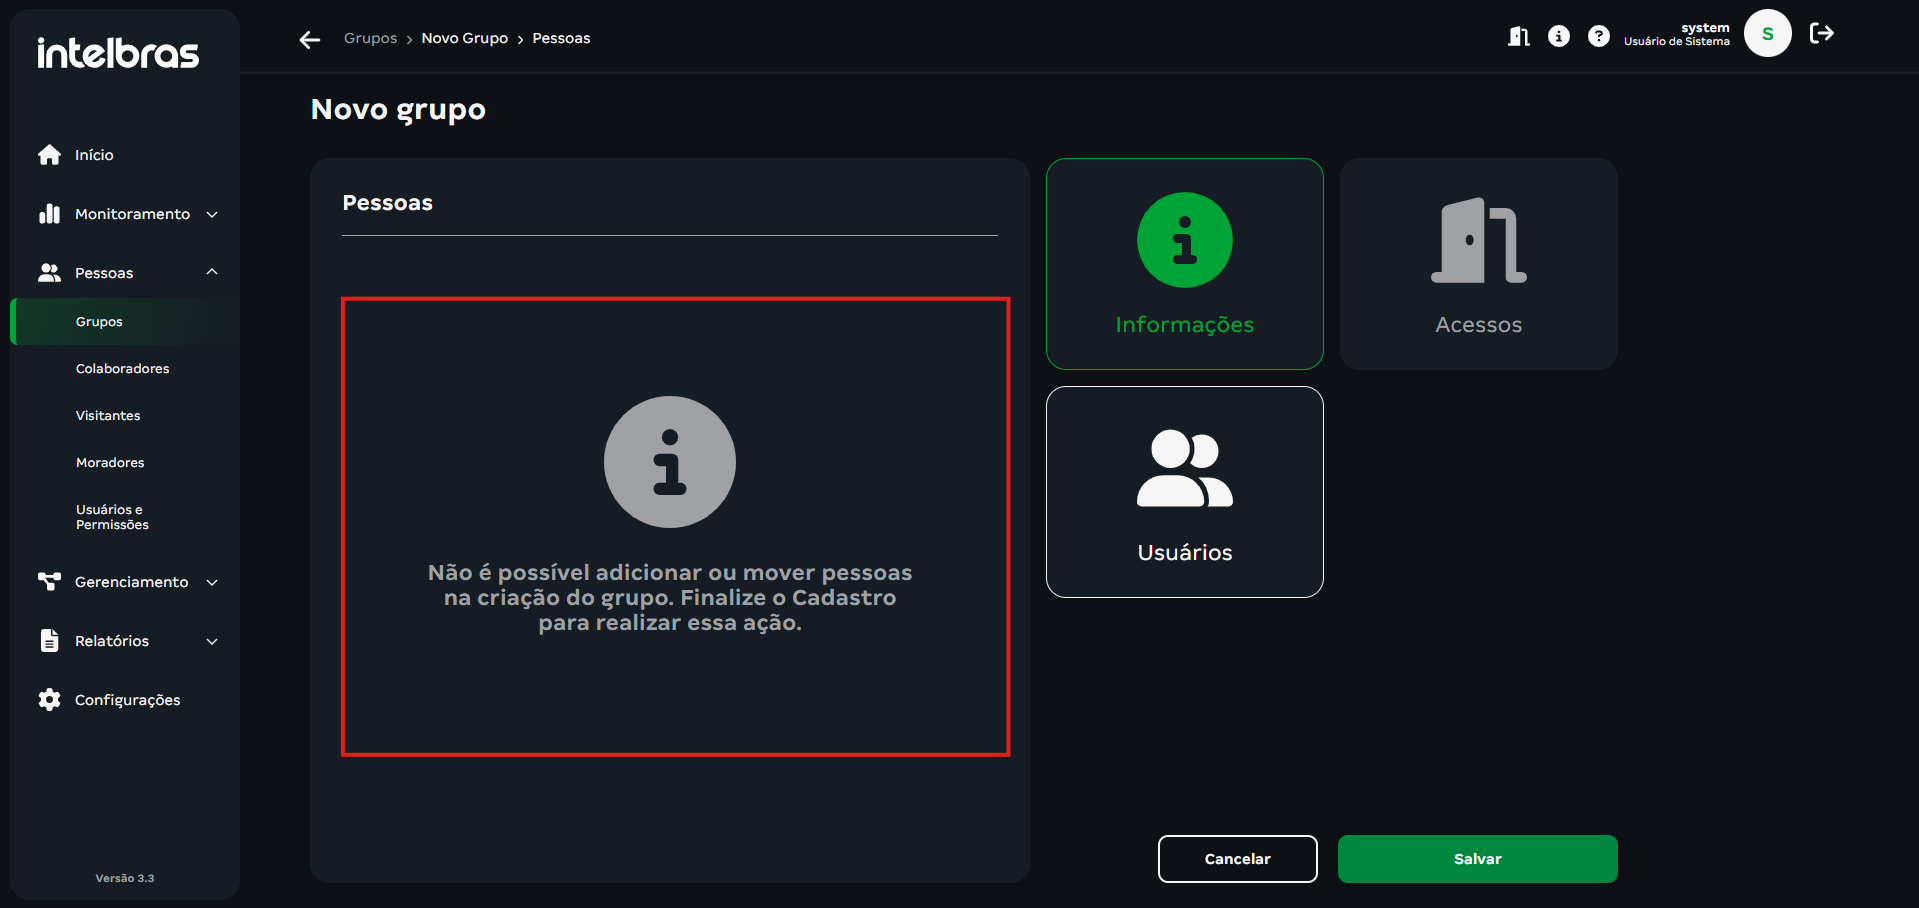1919x908 pixels.
Task: Open the info icon in header
Action: coord(1558,36)
